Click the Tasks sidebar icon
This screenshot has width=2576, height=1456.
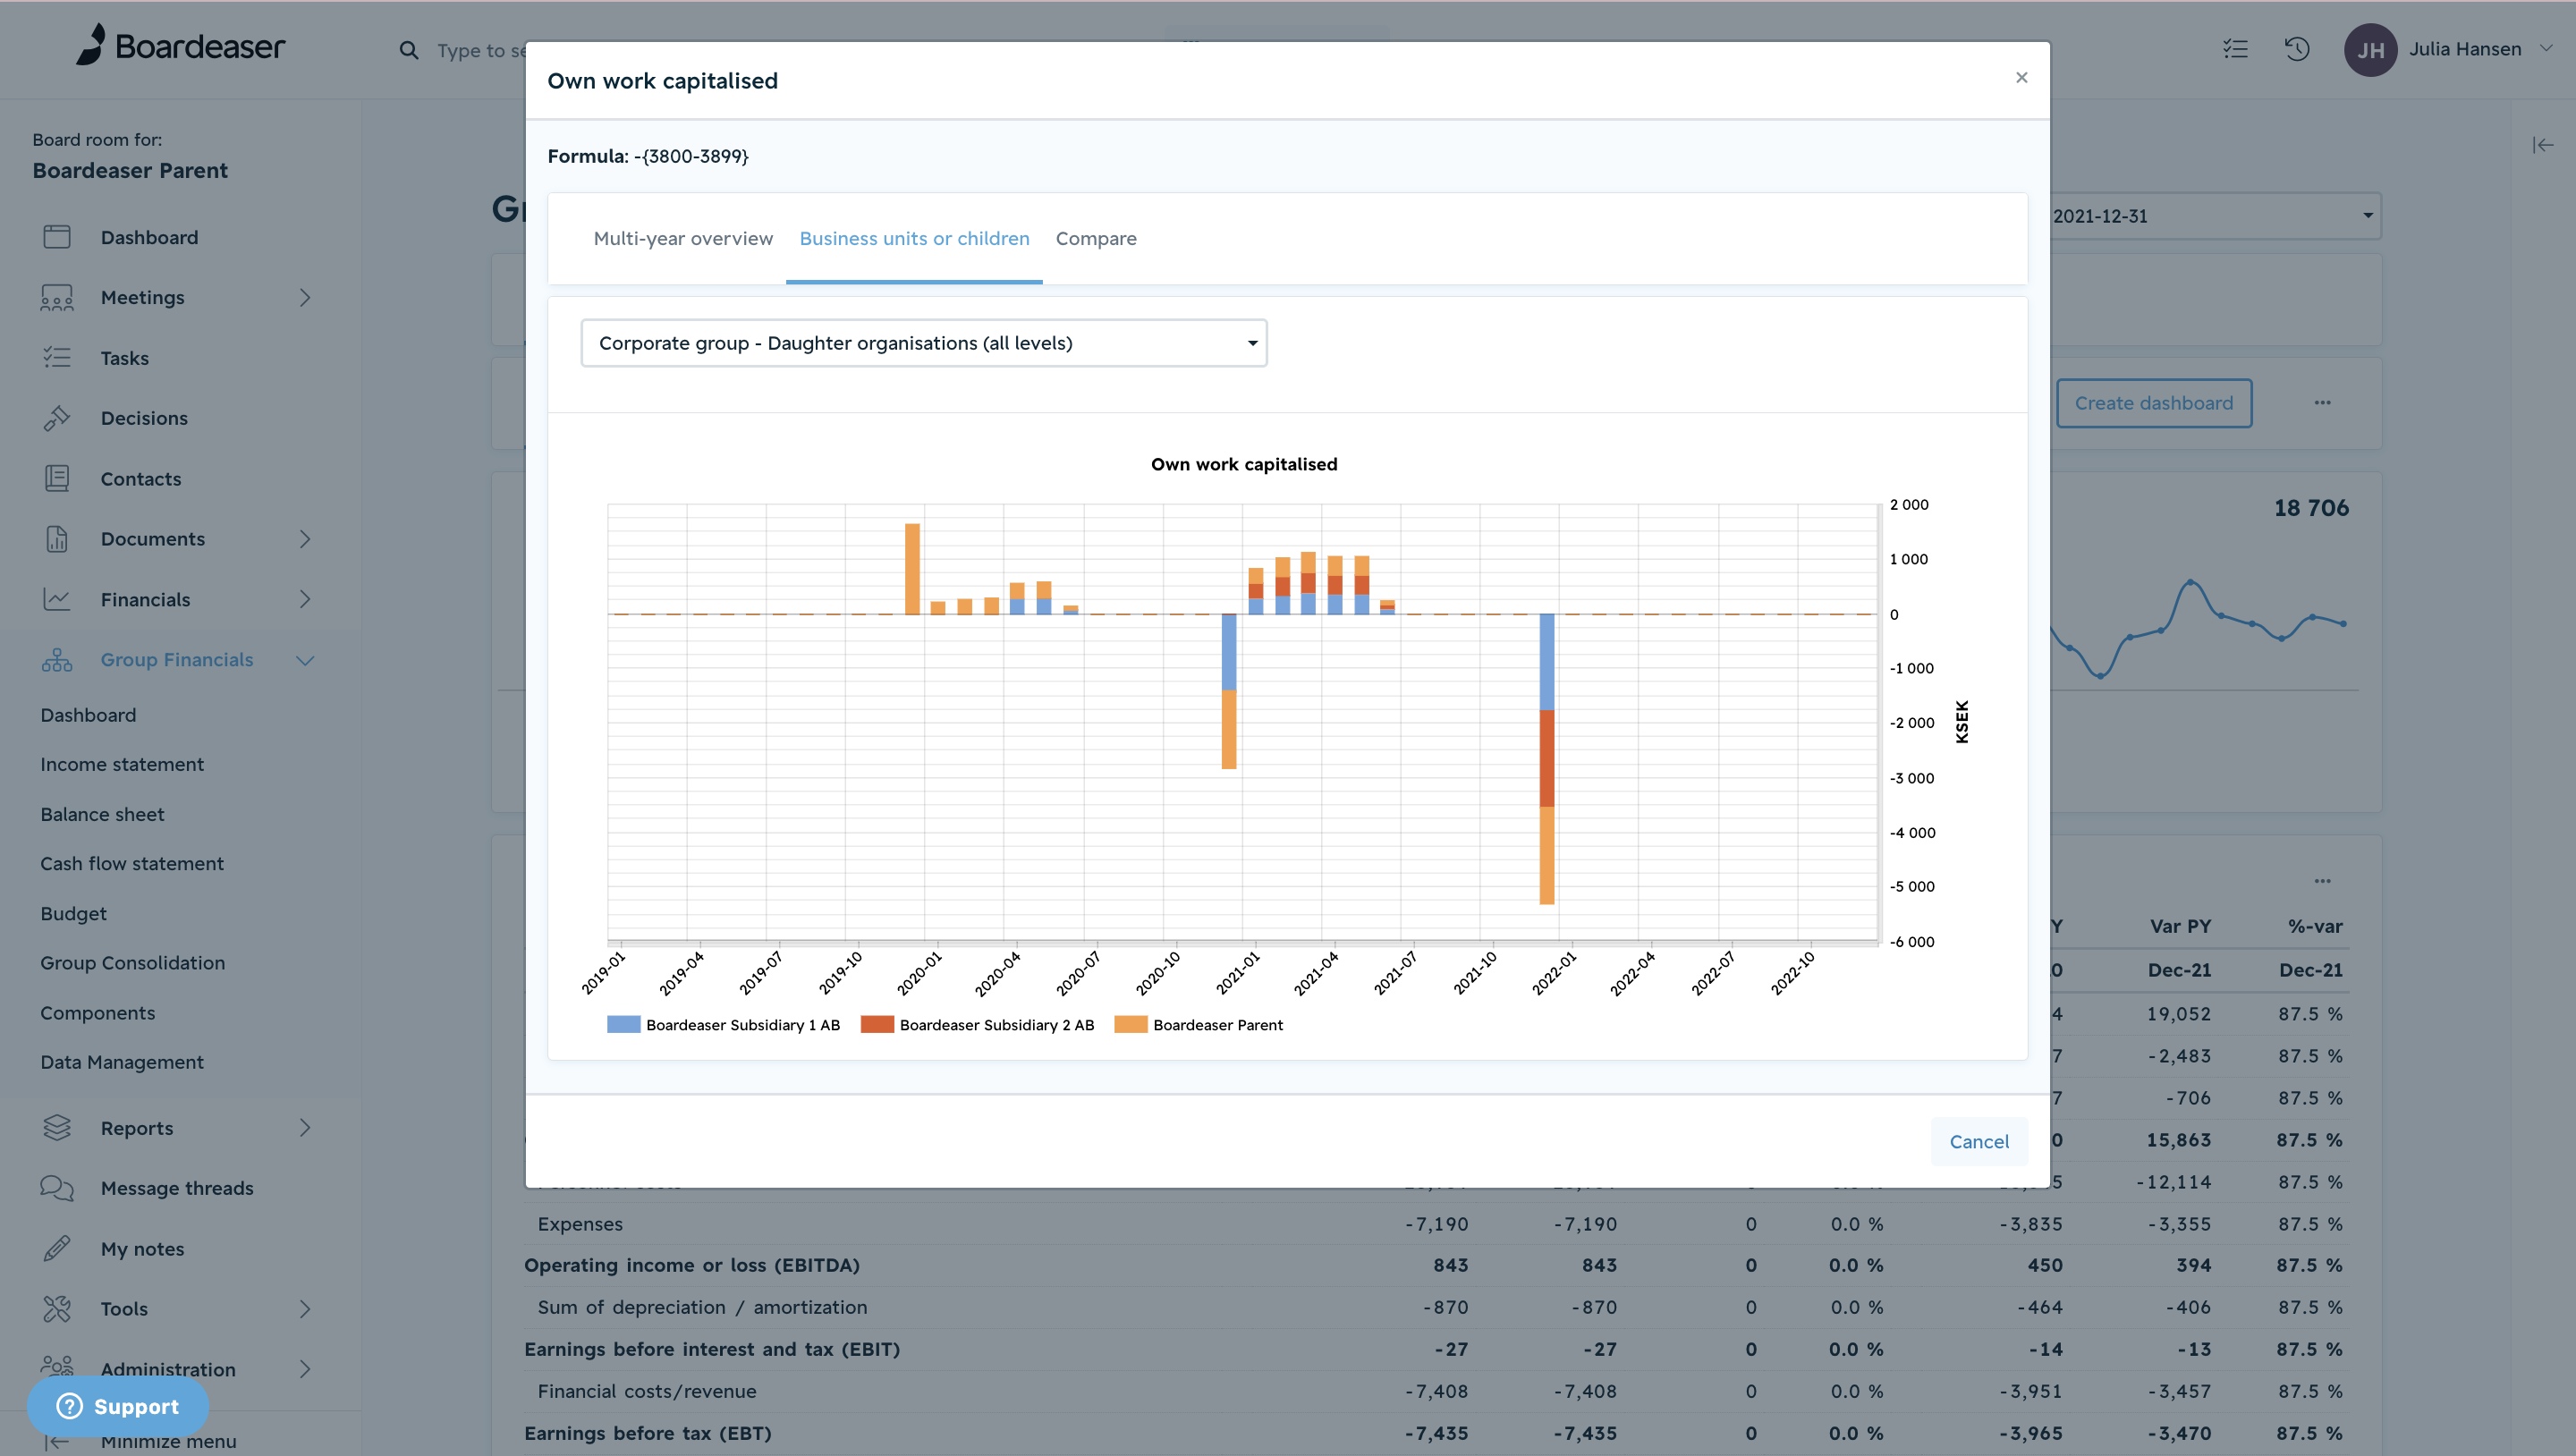[57, 357]
